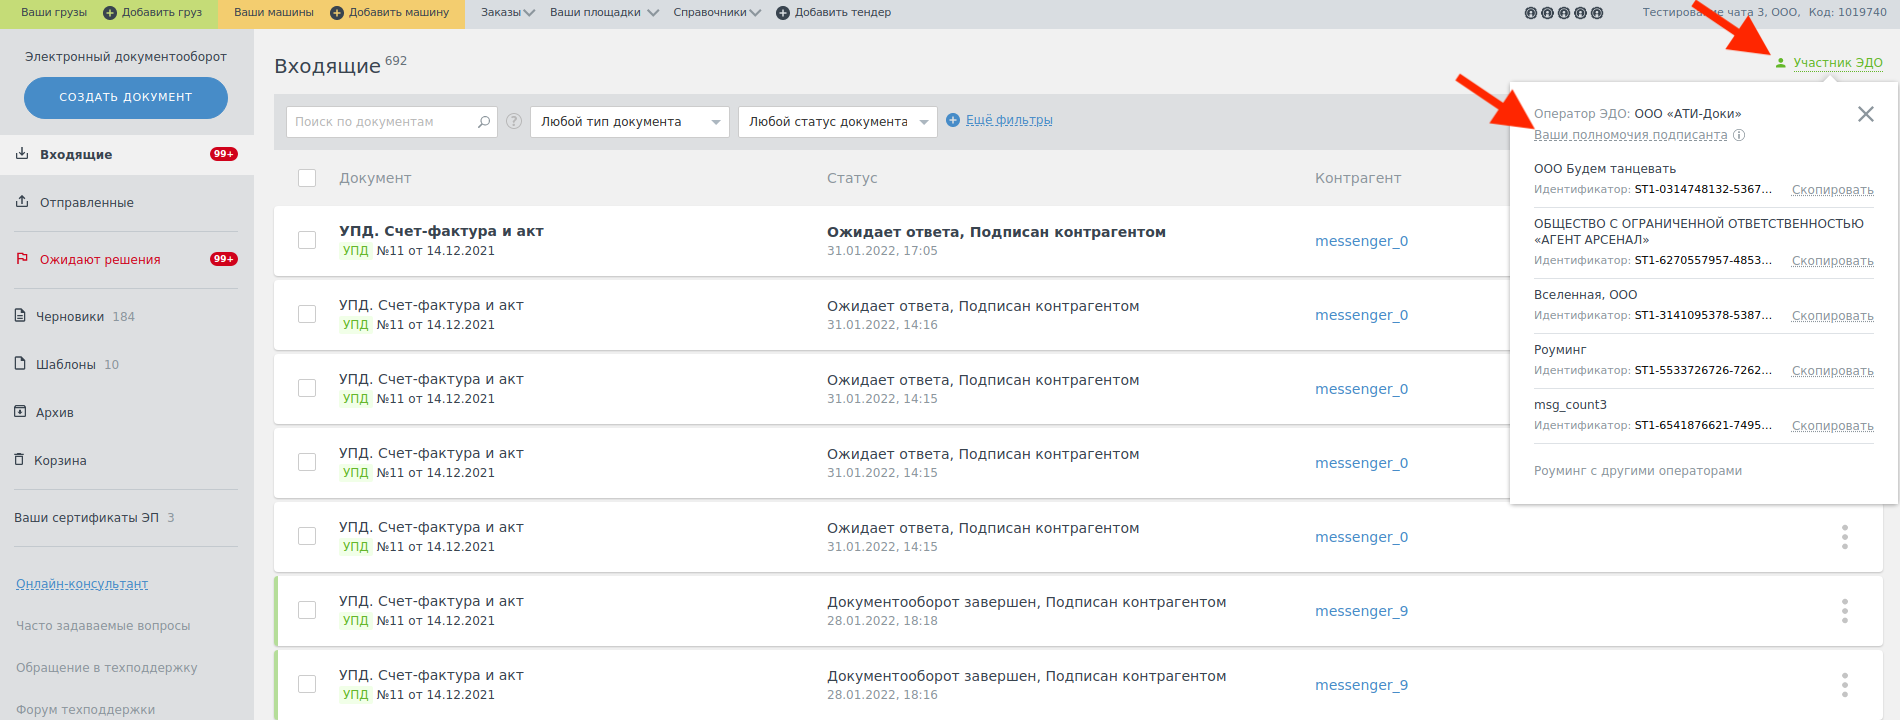Click the plus icon next to Ещё фильтры
Viewport: 1900px width, 720px height.
[953, 120]
